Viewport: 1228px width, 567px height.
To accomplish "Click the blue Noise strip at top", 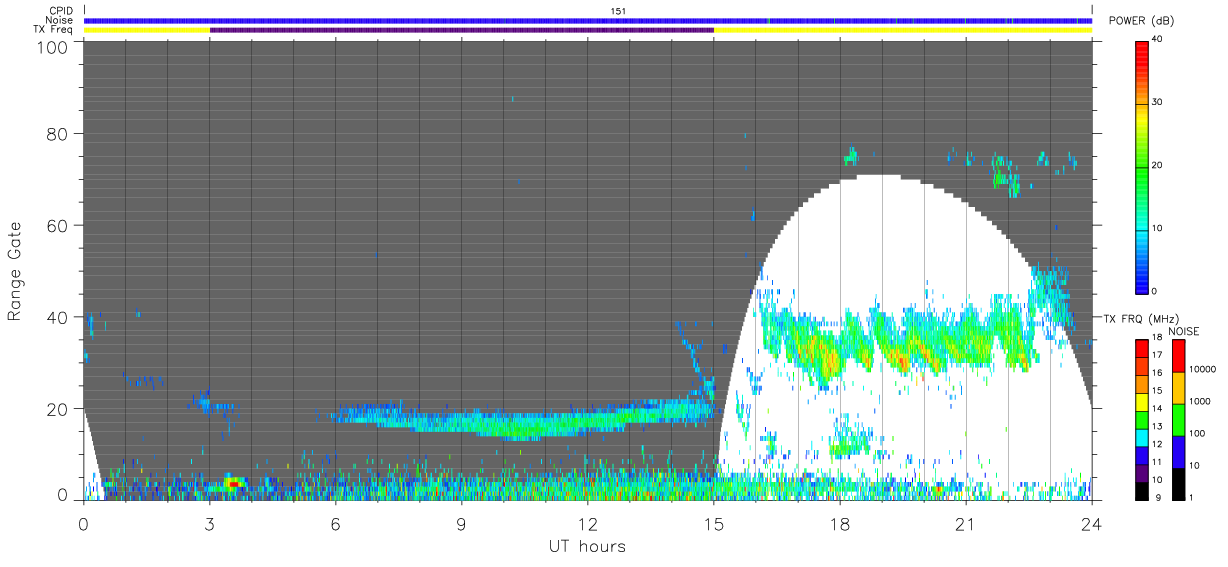I will 588,20.
